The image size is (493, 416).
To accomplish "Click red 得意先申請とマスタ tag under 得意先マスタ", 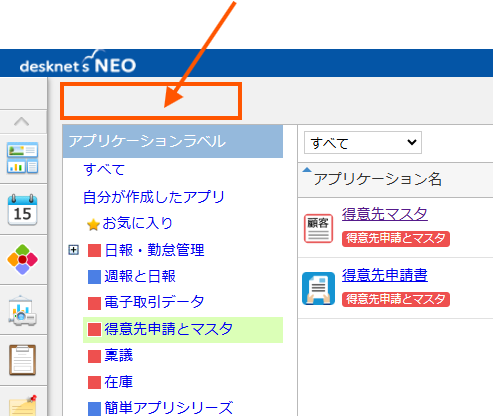I will [396, 239].
